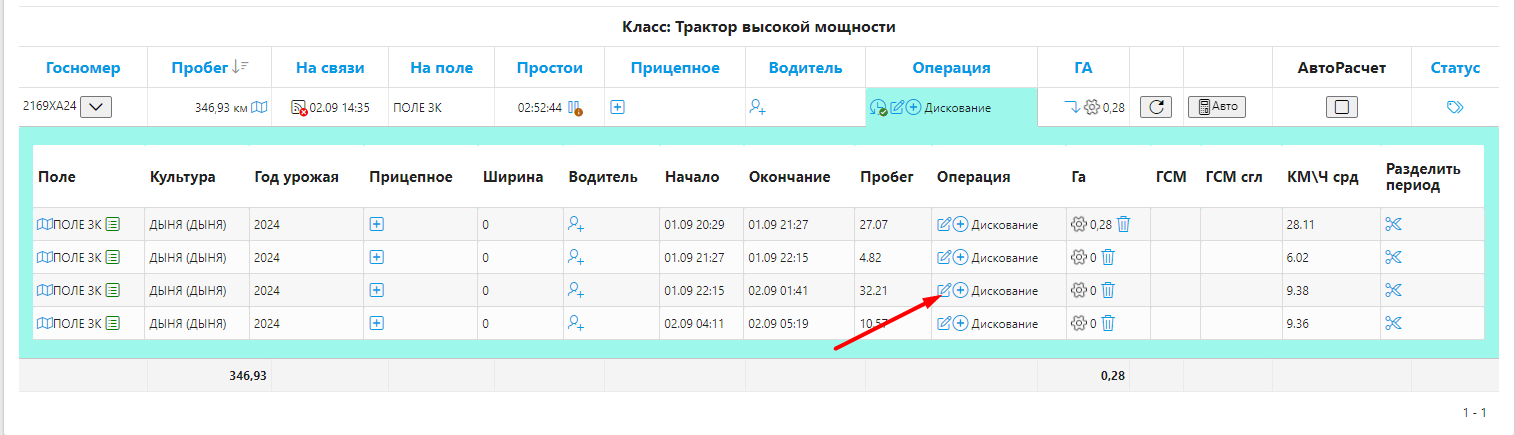
Task: Click the average speed value 9.36
Action: [x=1298, y=324]
